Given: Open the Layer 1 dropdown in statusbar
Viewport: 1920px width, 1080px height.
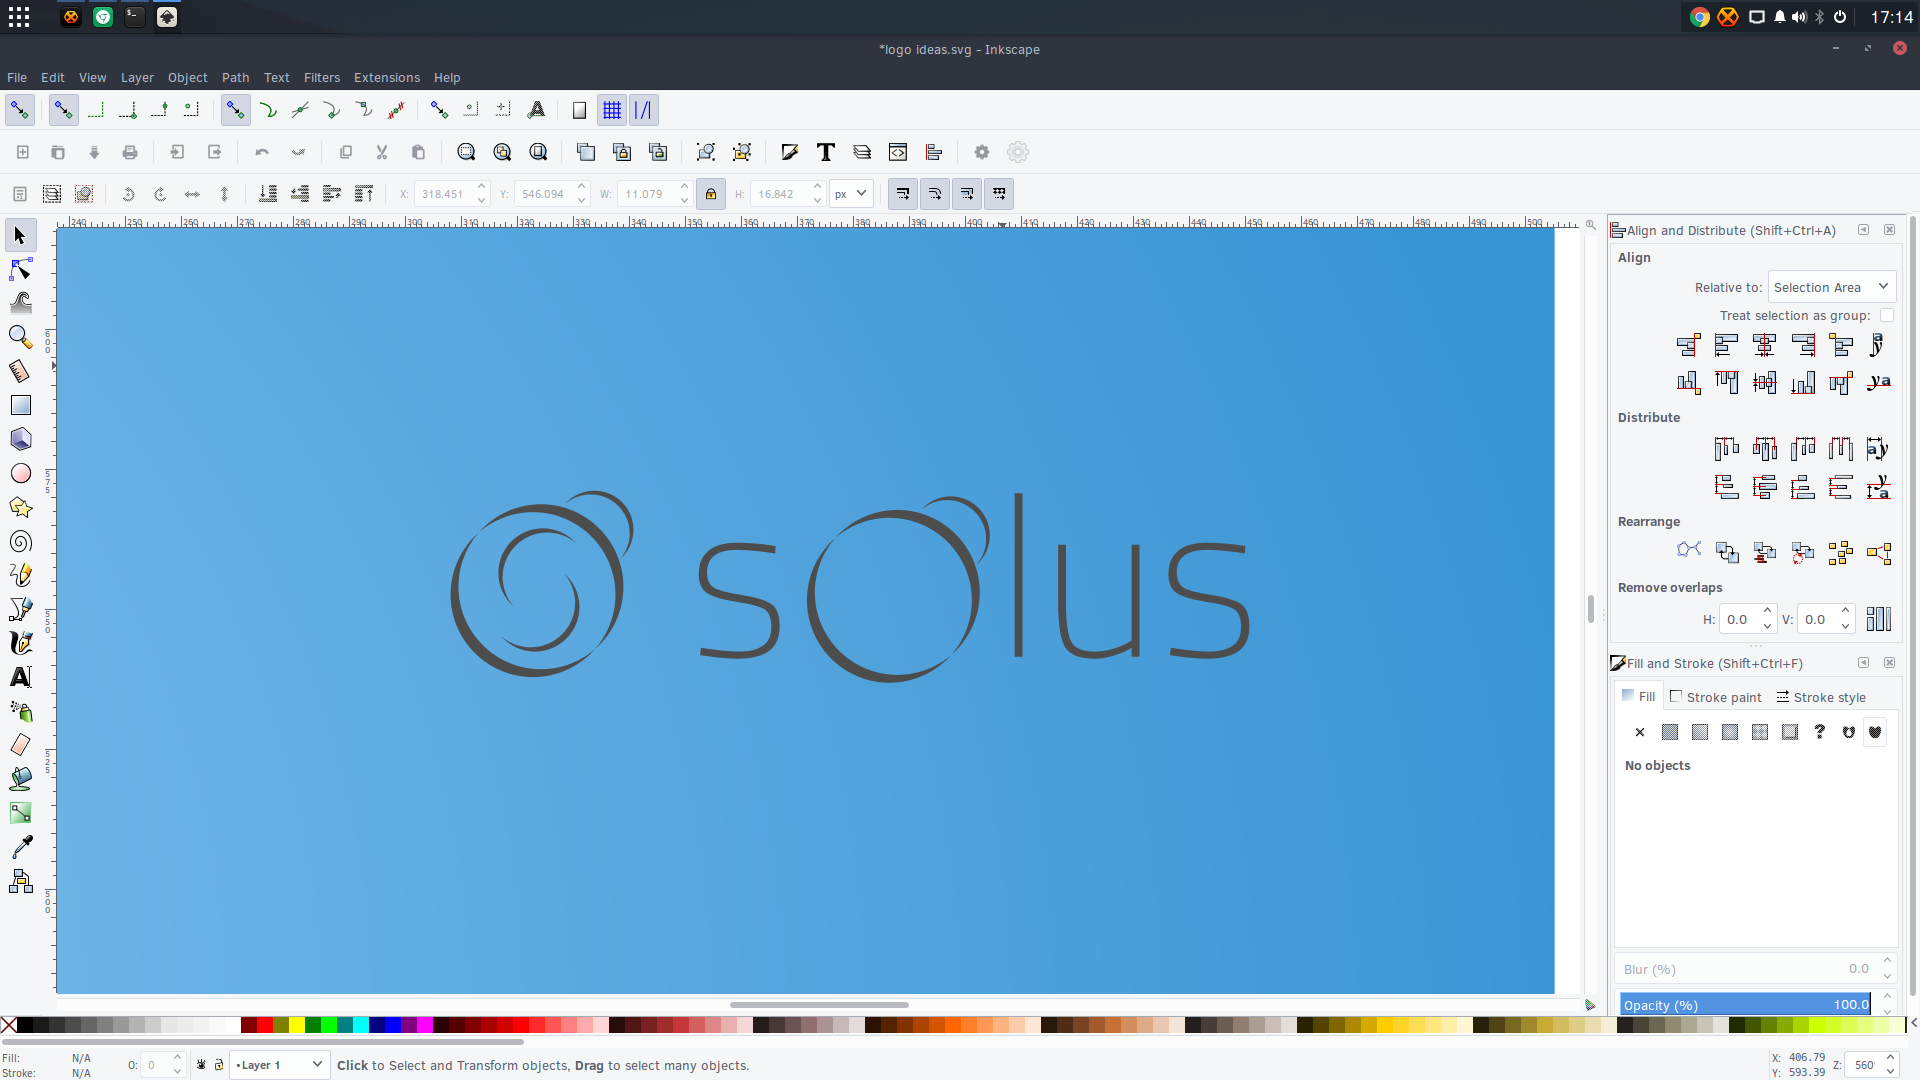Looking at the screenshot, I should click(x=279, y=1065).
